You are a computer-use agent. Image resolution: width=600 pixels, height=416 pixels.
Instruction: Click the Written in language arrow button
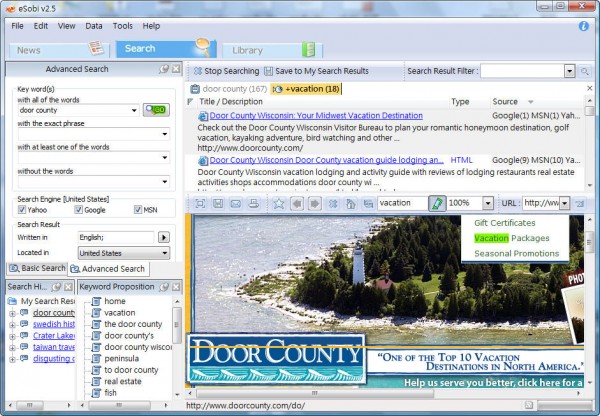coord(164,237)
